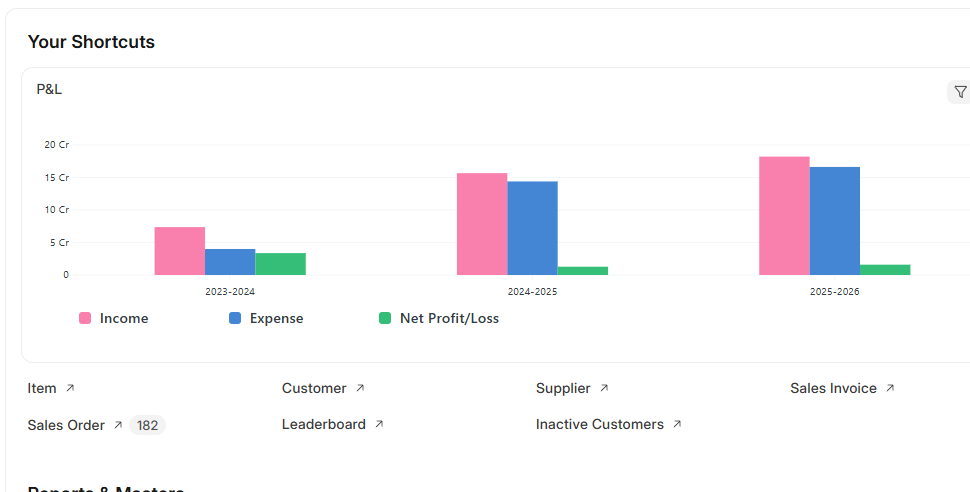This screenshot has height=492, width=970.
Task: Click the arrow icon beside Leaderboard
Action: point(379,424)
